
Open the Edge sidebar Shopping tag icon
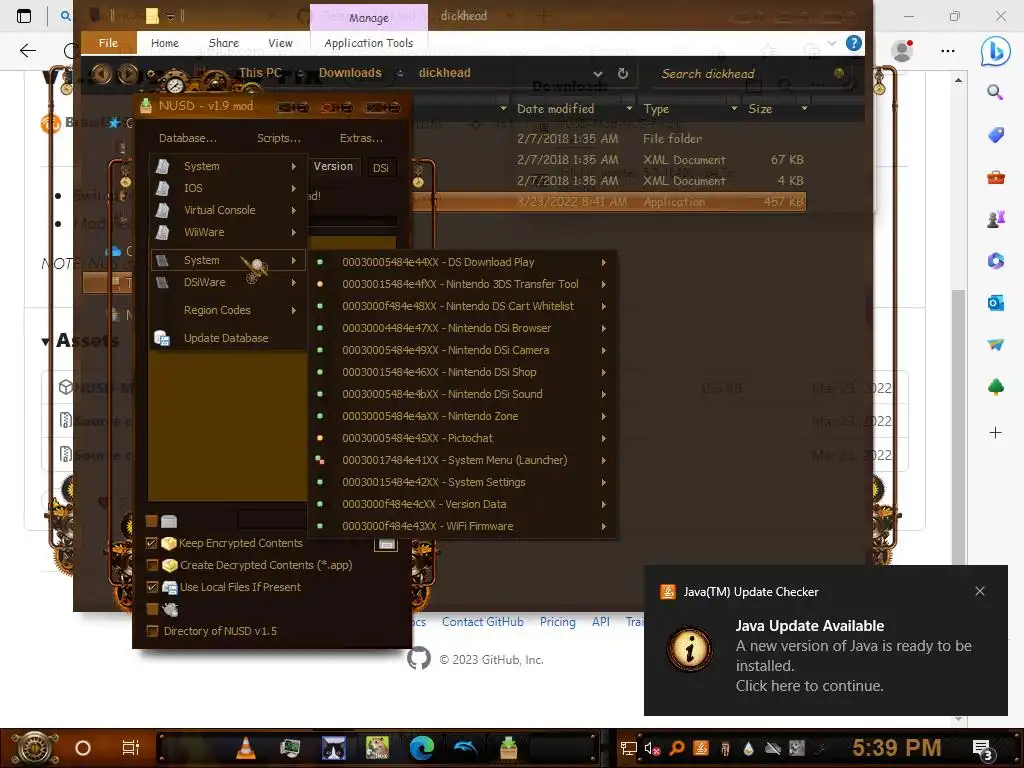tap(995, 135)
